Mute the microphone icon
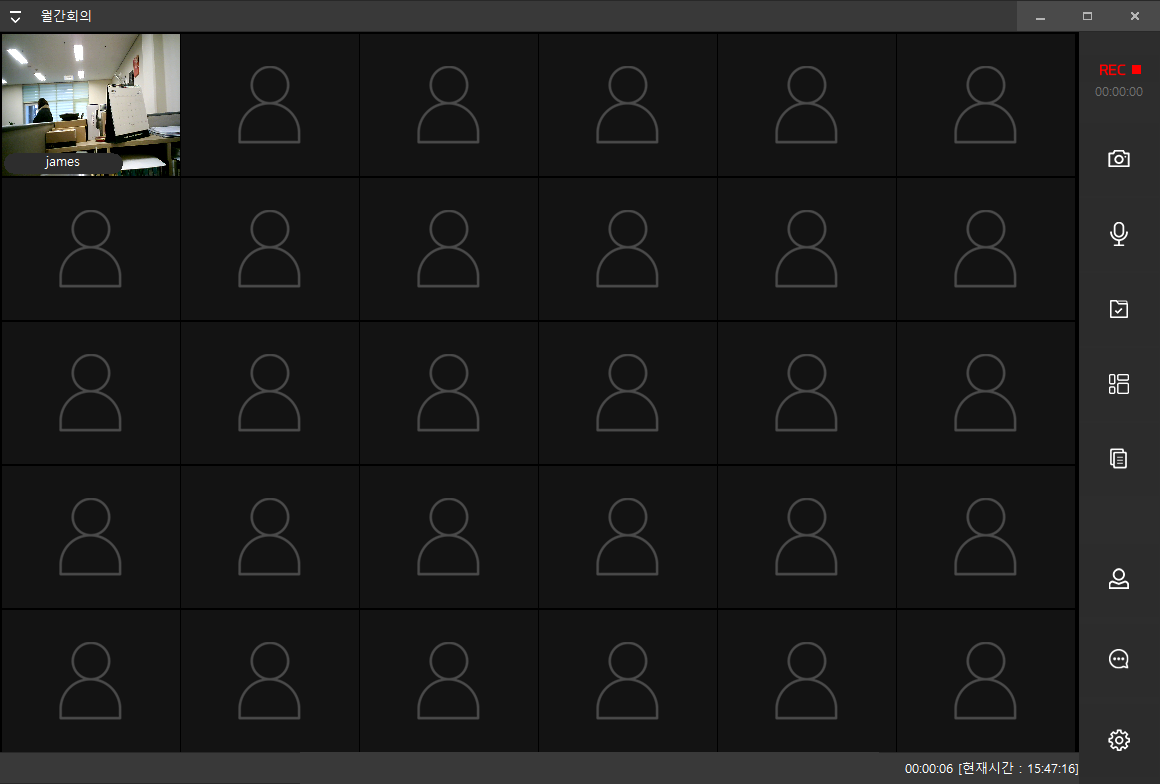 (x=1119, y=234)
